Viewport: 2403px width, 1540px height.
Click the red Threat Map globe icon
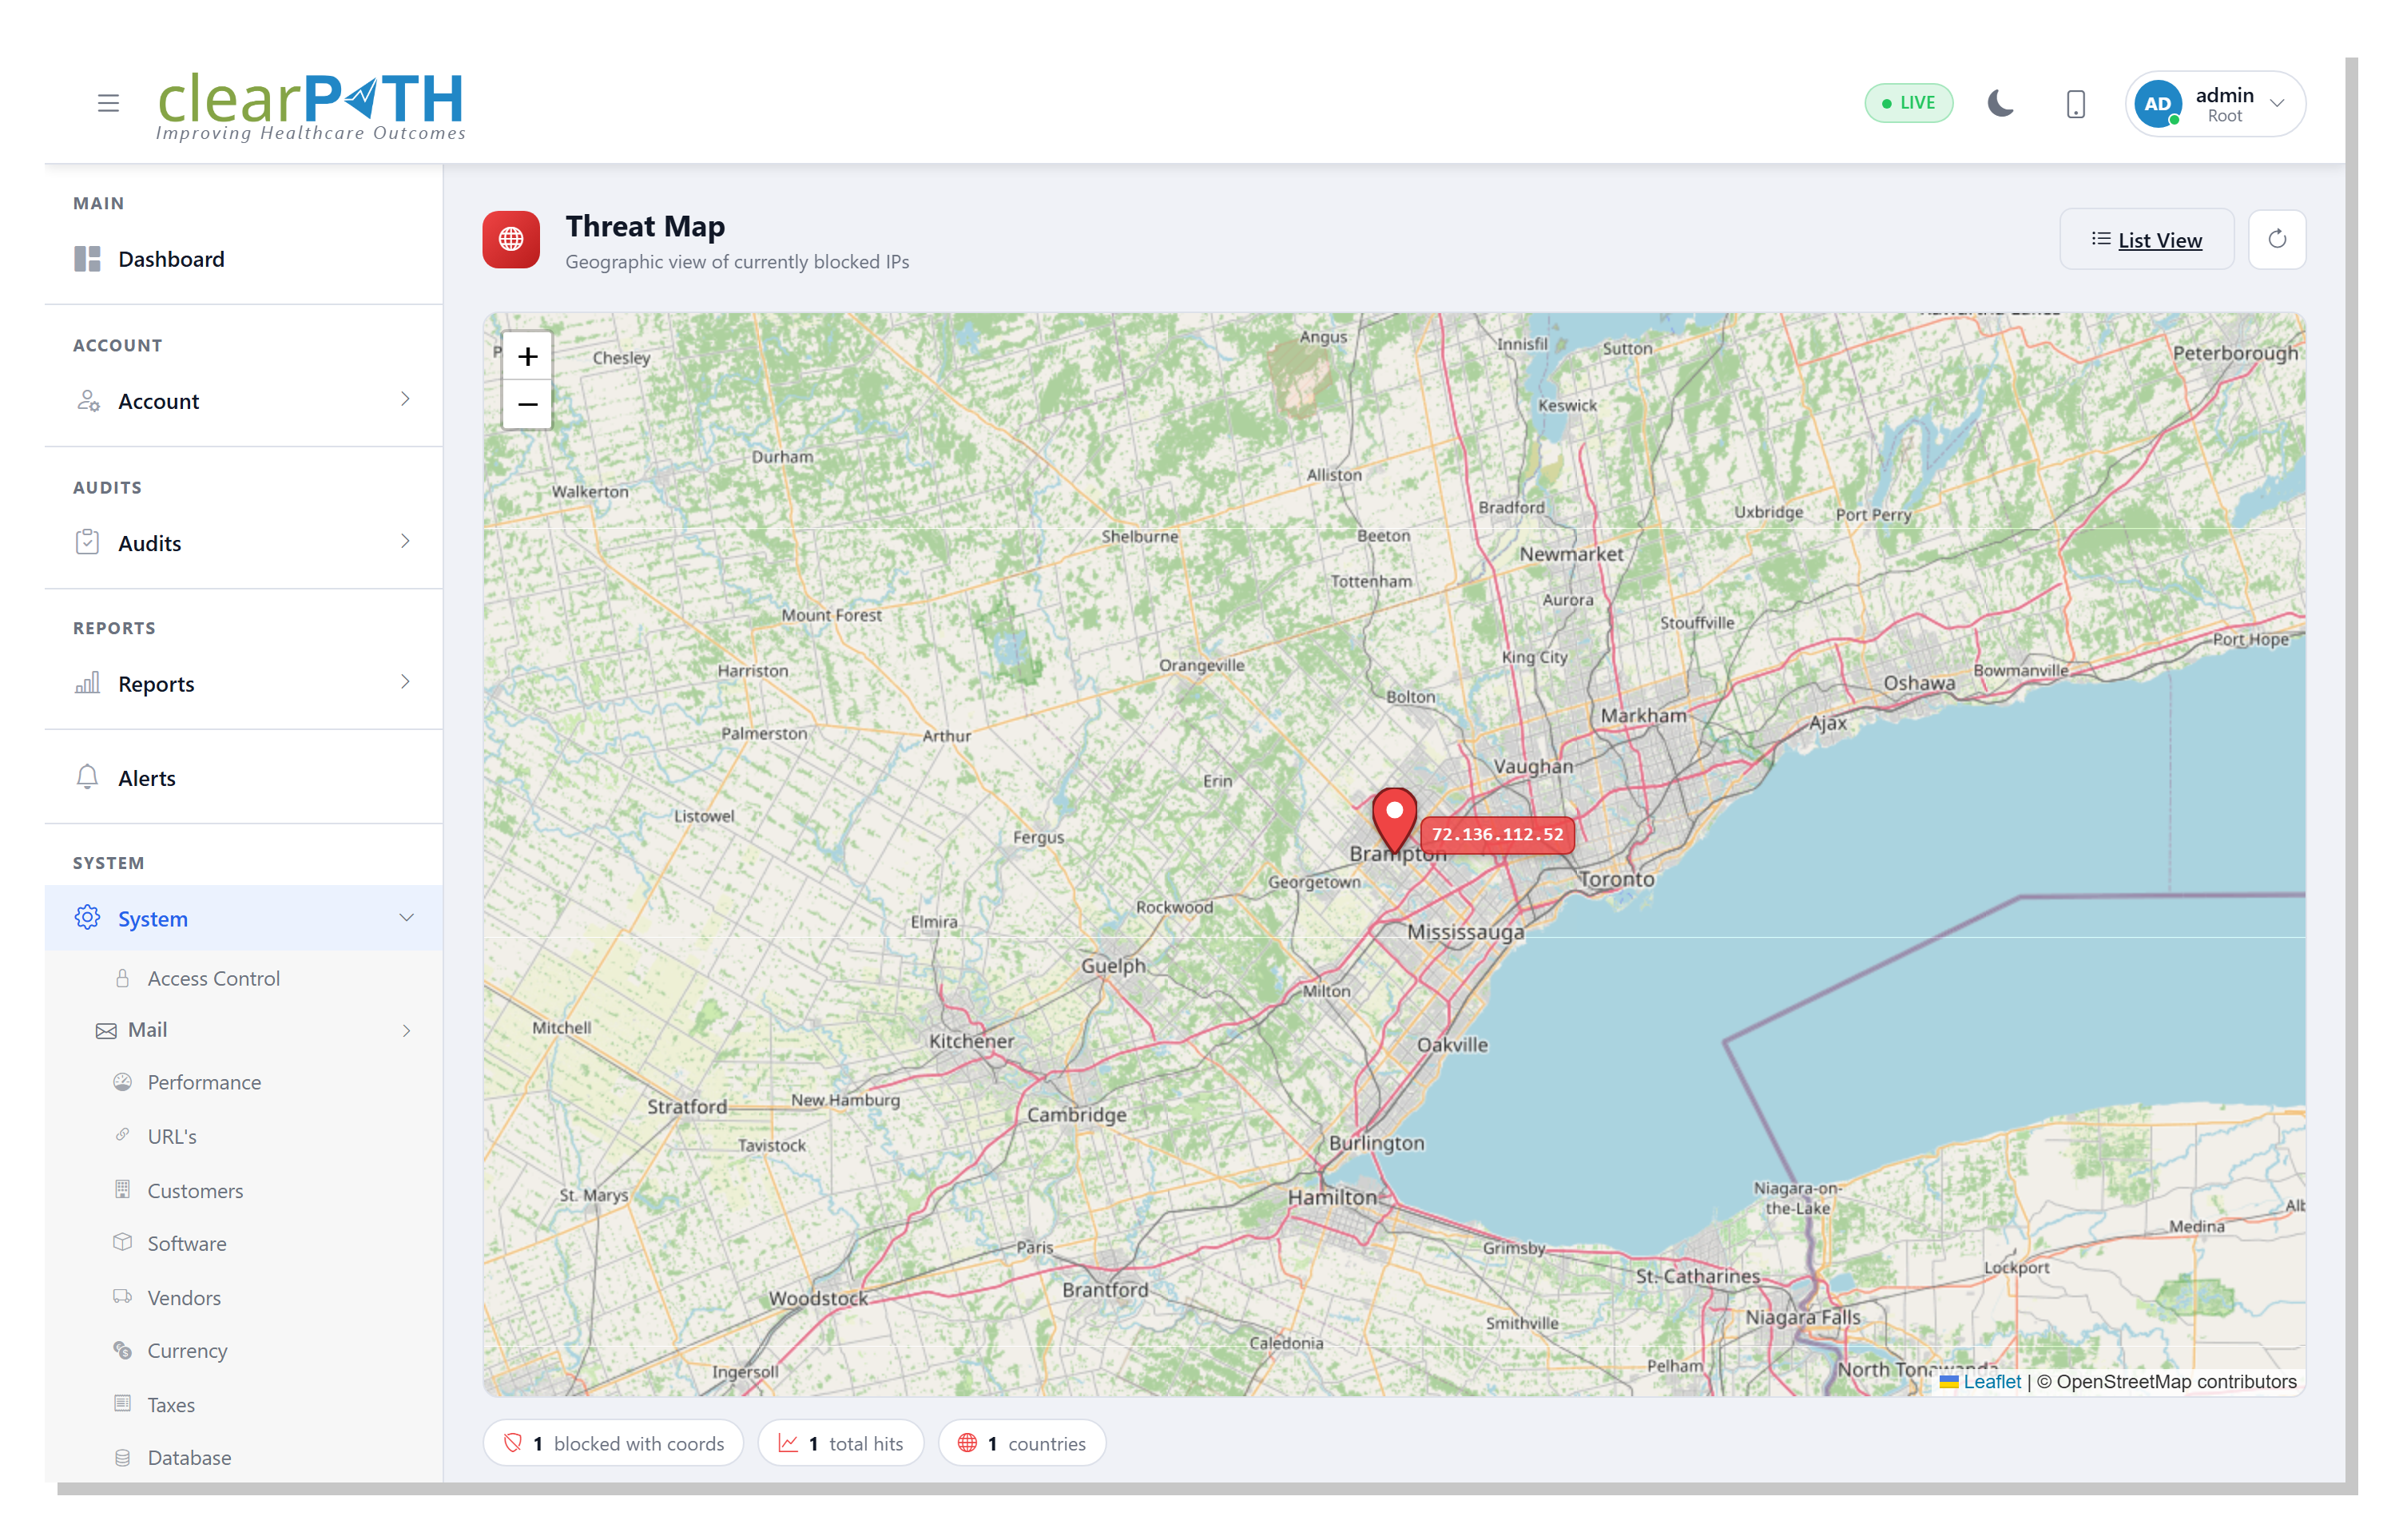511,239
